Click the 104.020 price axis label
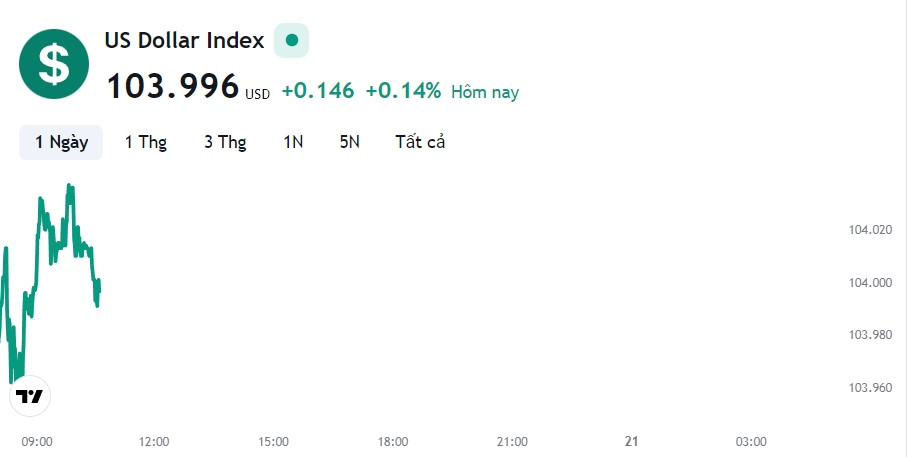 point(870,230)
